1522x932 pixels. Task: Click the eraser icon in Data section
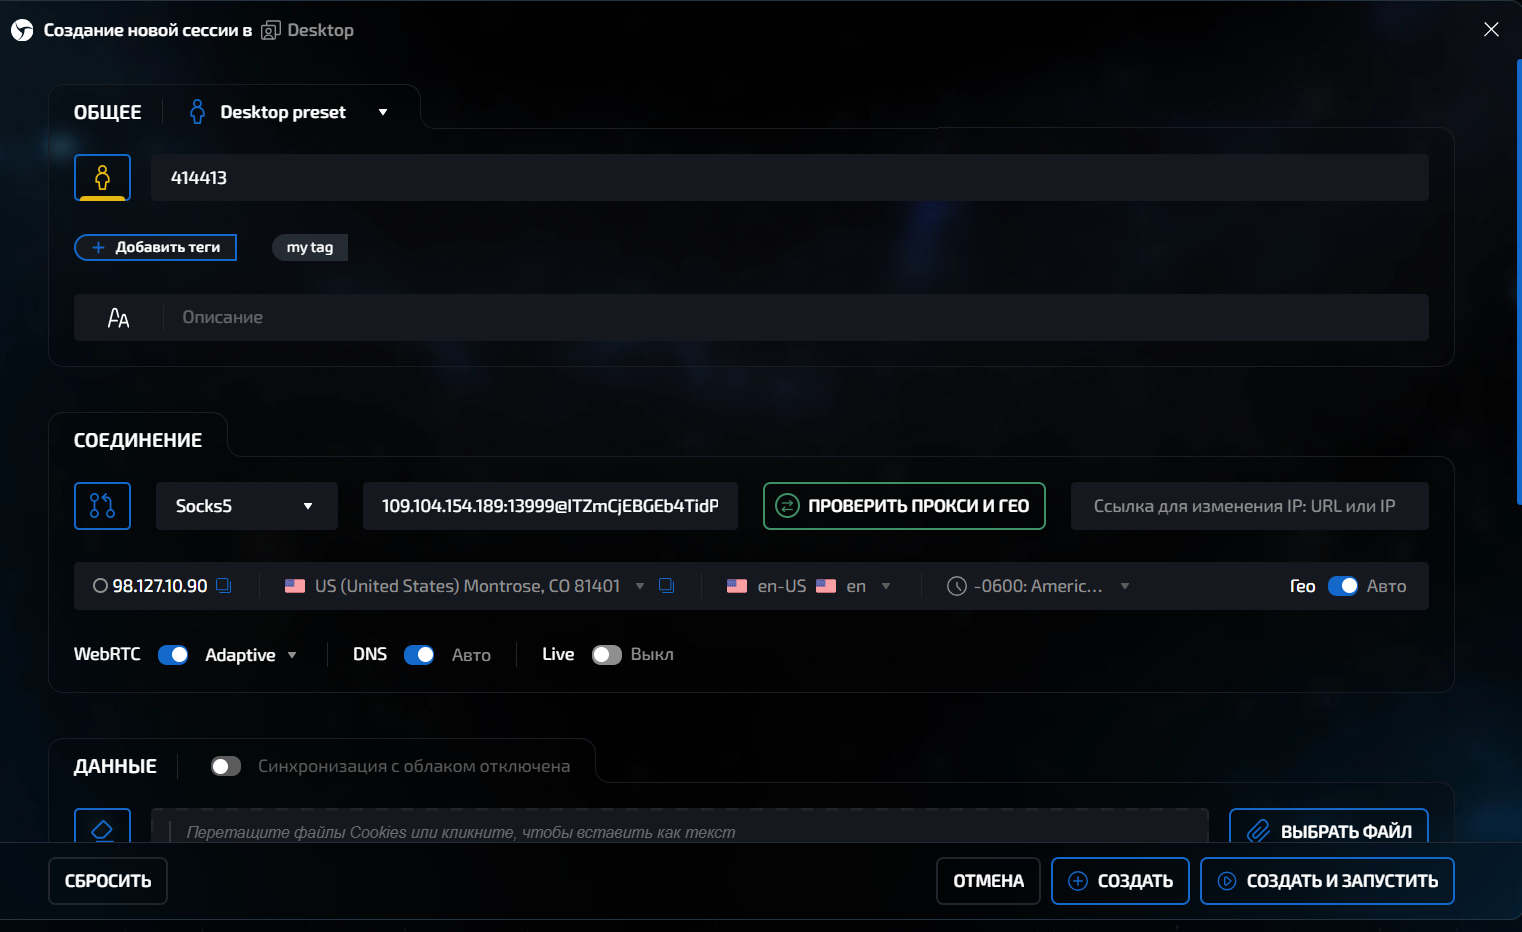pyautogui.click(x=102, y=829)
